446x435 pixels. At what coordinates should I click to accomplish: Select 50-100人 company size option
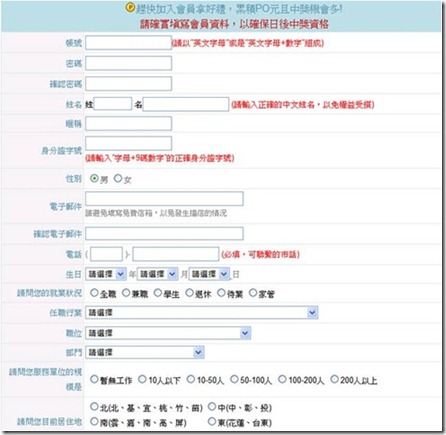234,379
